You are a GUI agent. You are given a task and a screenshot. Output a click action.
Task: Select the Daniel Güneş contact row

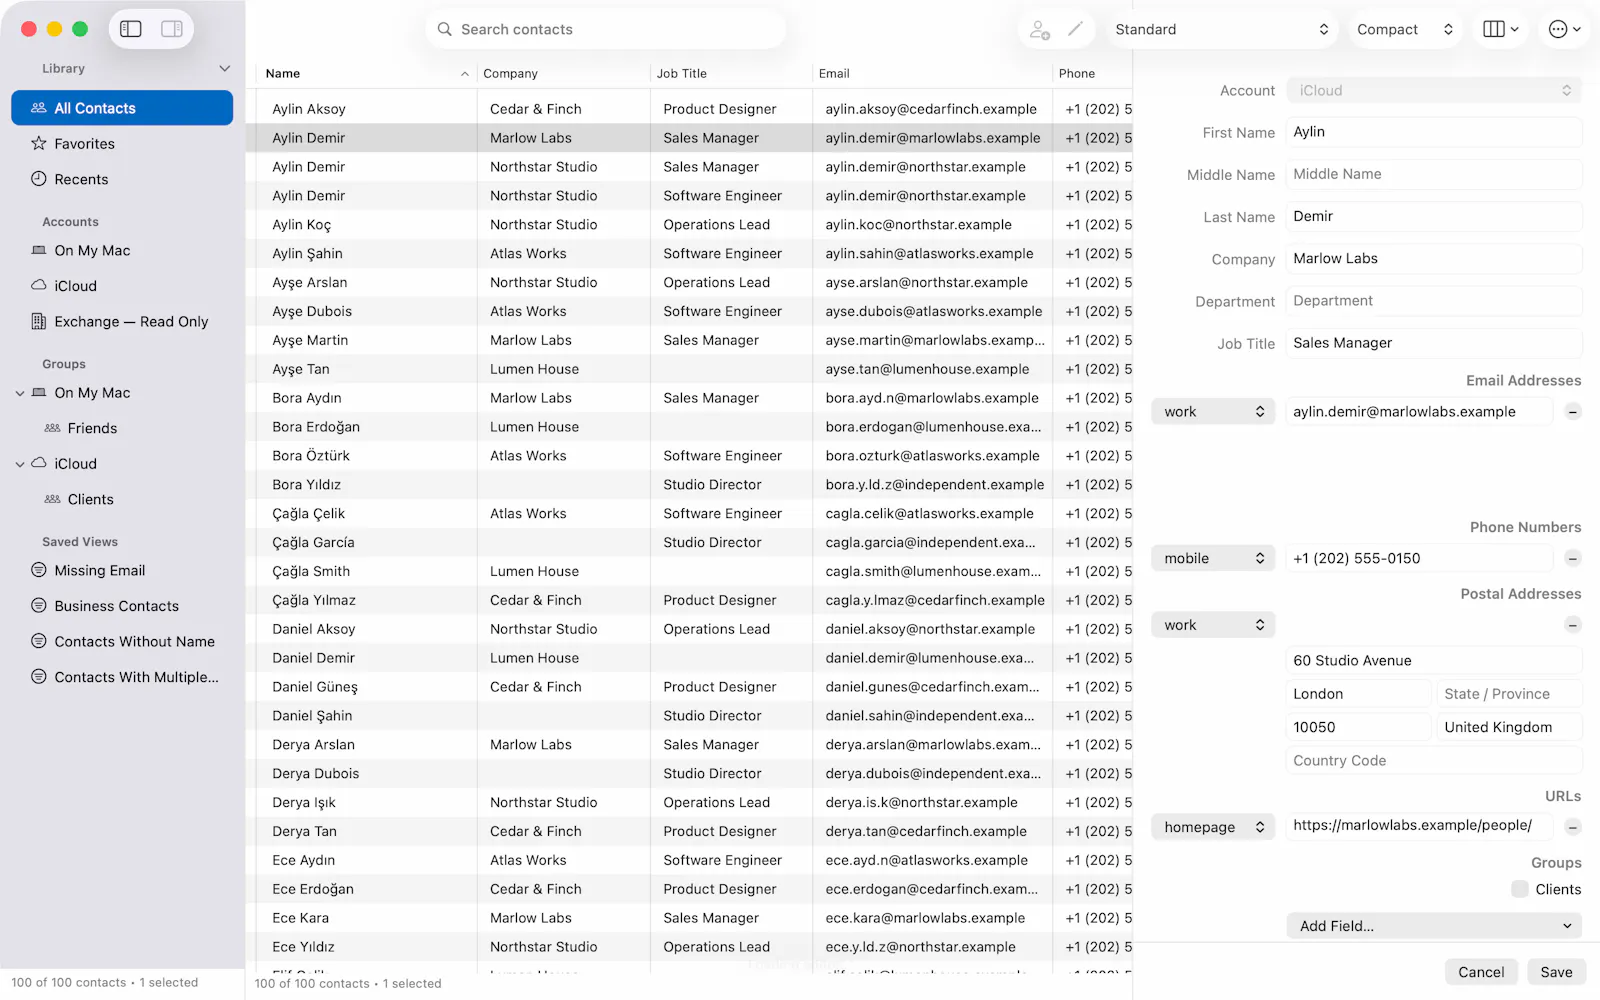coord(689,687)
